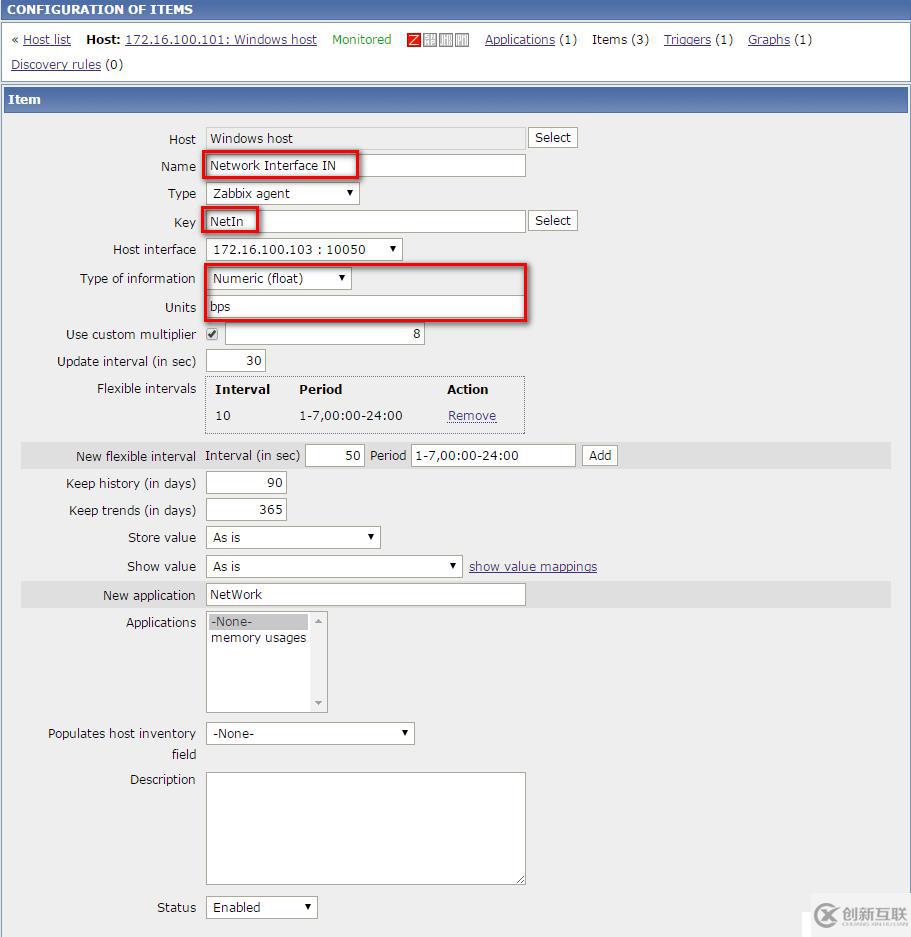This screenshot has height=937, width=911.
Task: Open the Type of information dropdown
Action: coord(279,278)
